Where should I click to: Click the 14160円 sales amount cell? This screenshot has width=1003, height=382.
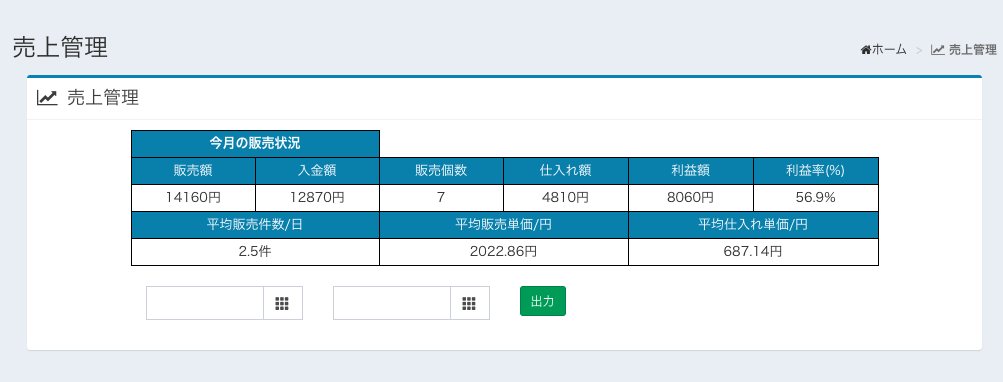click(x=193, y=198)
